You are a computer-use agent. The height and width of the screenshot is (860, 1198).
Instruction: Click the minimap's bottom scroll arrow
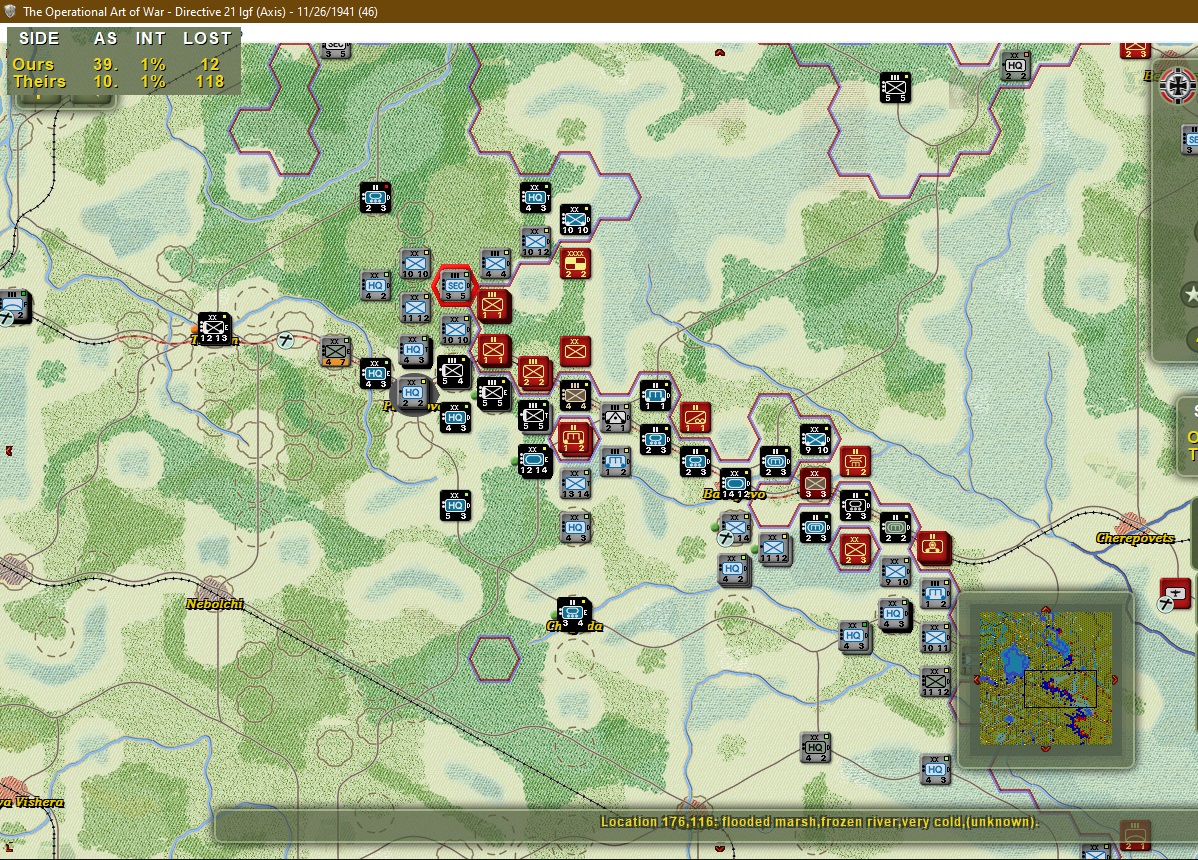coord(1045,748)
